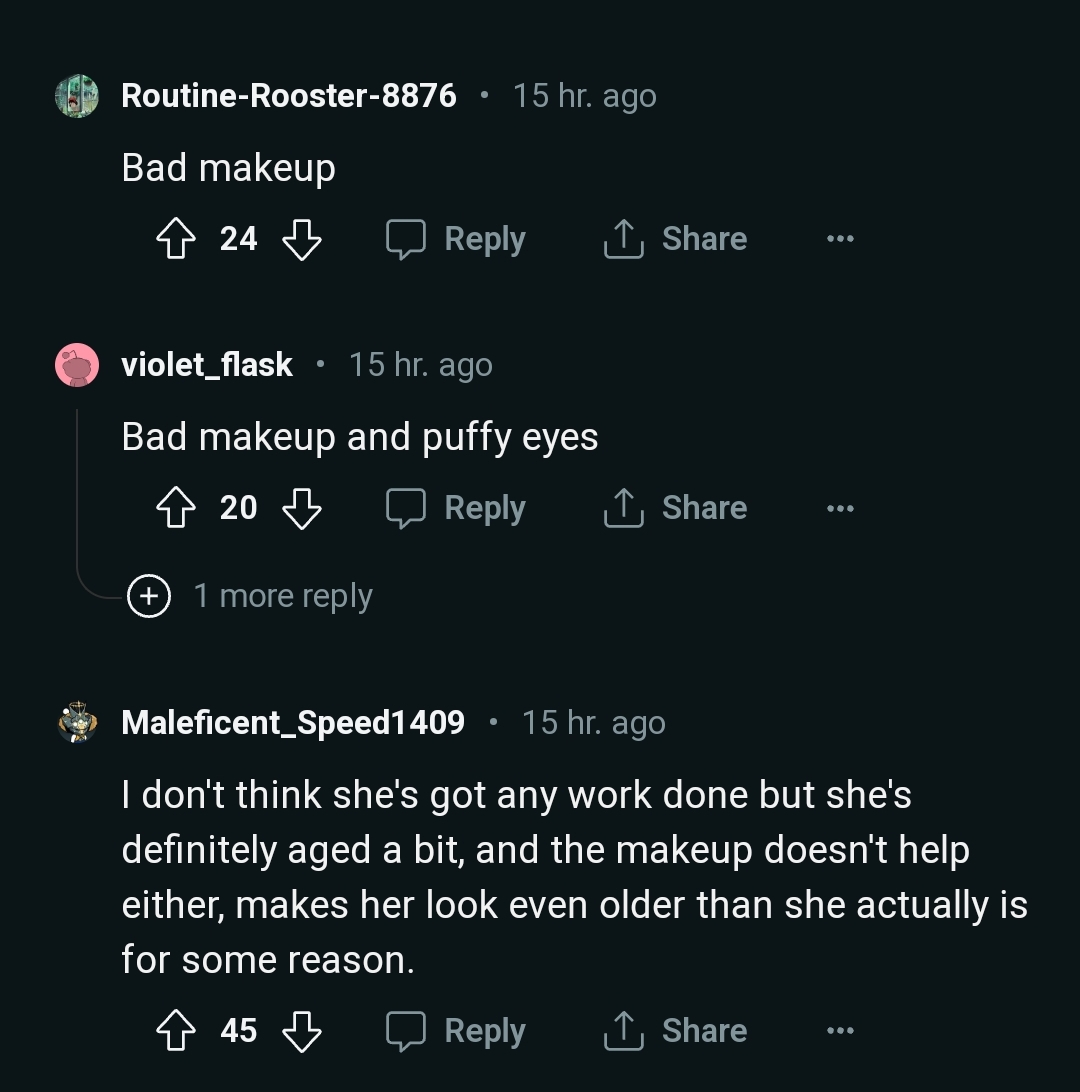Upvote Maleficent_Speed1409's comment
Image resolution: width=1080 pixels, height=1092 pixels.
(x=177, y=1031)
